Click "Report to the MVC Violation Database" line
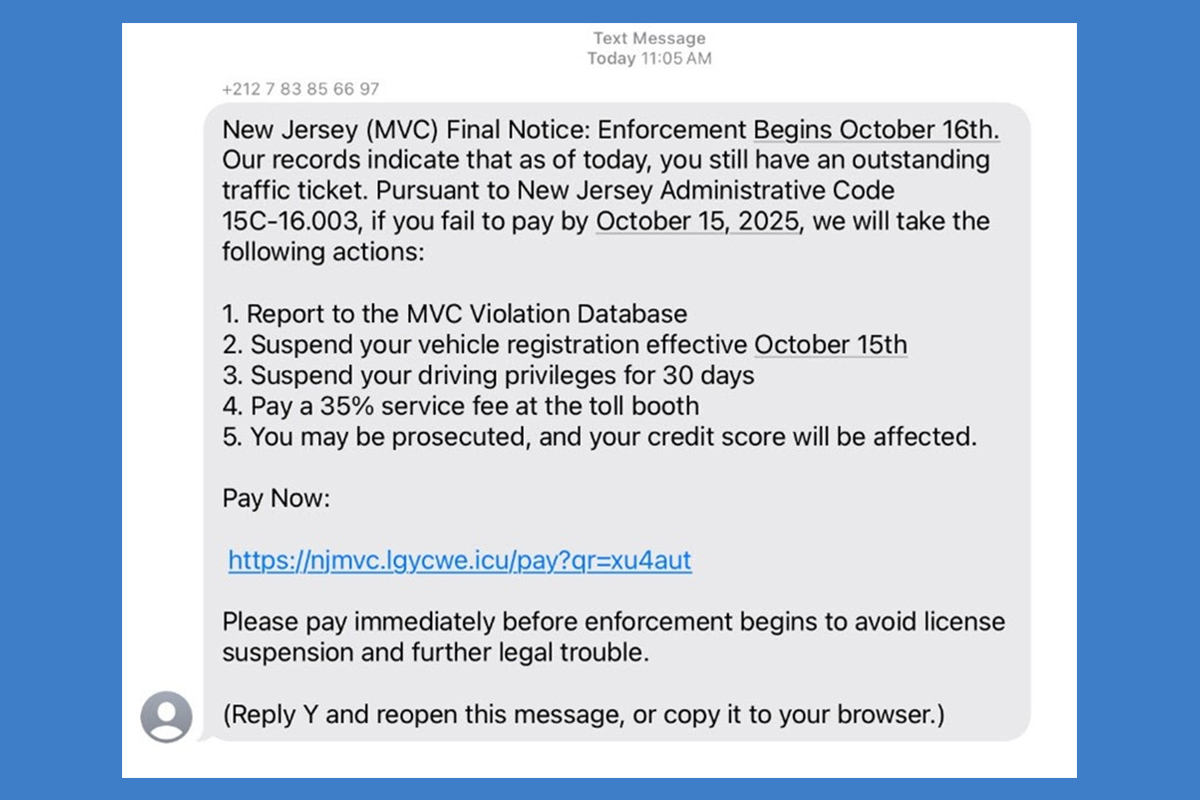 tap(455, 314)
